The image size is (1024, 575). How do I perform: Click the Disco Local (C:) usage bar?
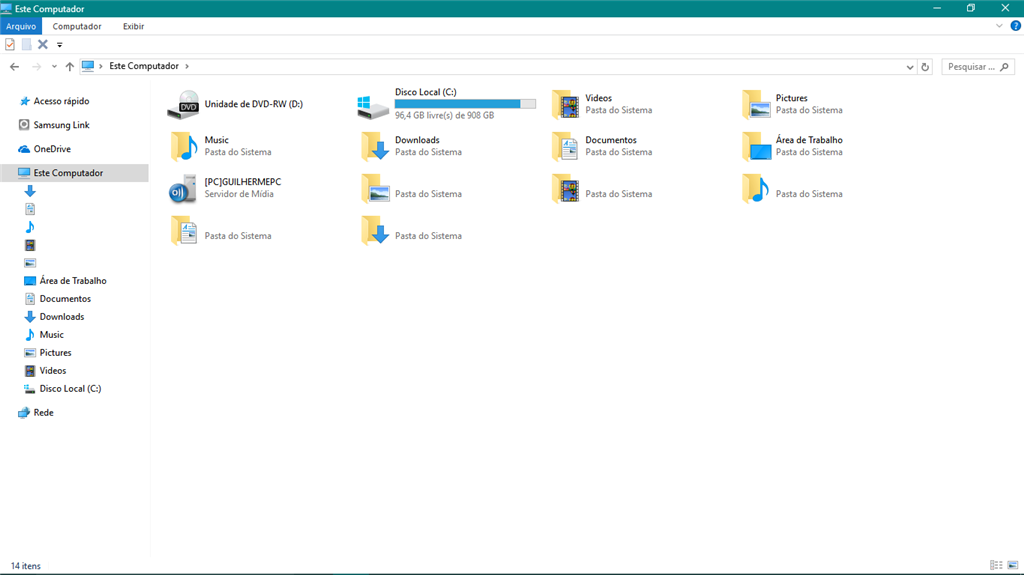tap(465, 104)
